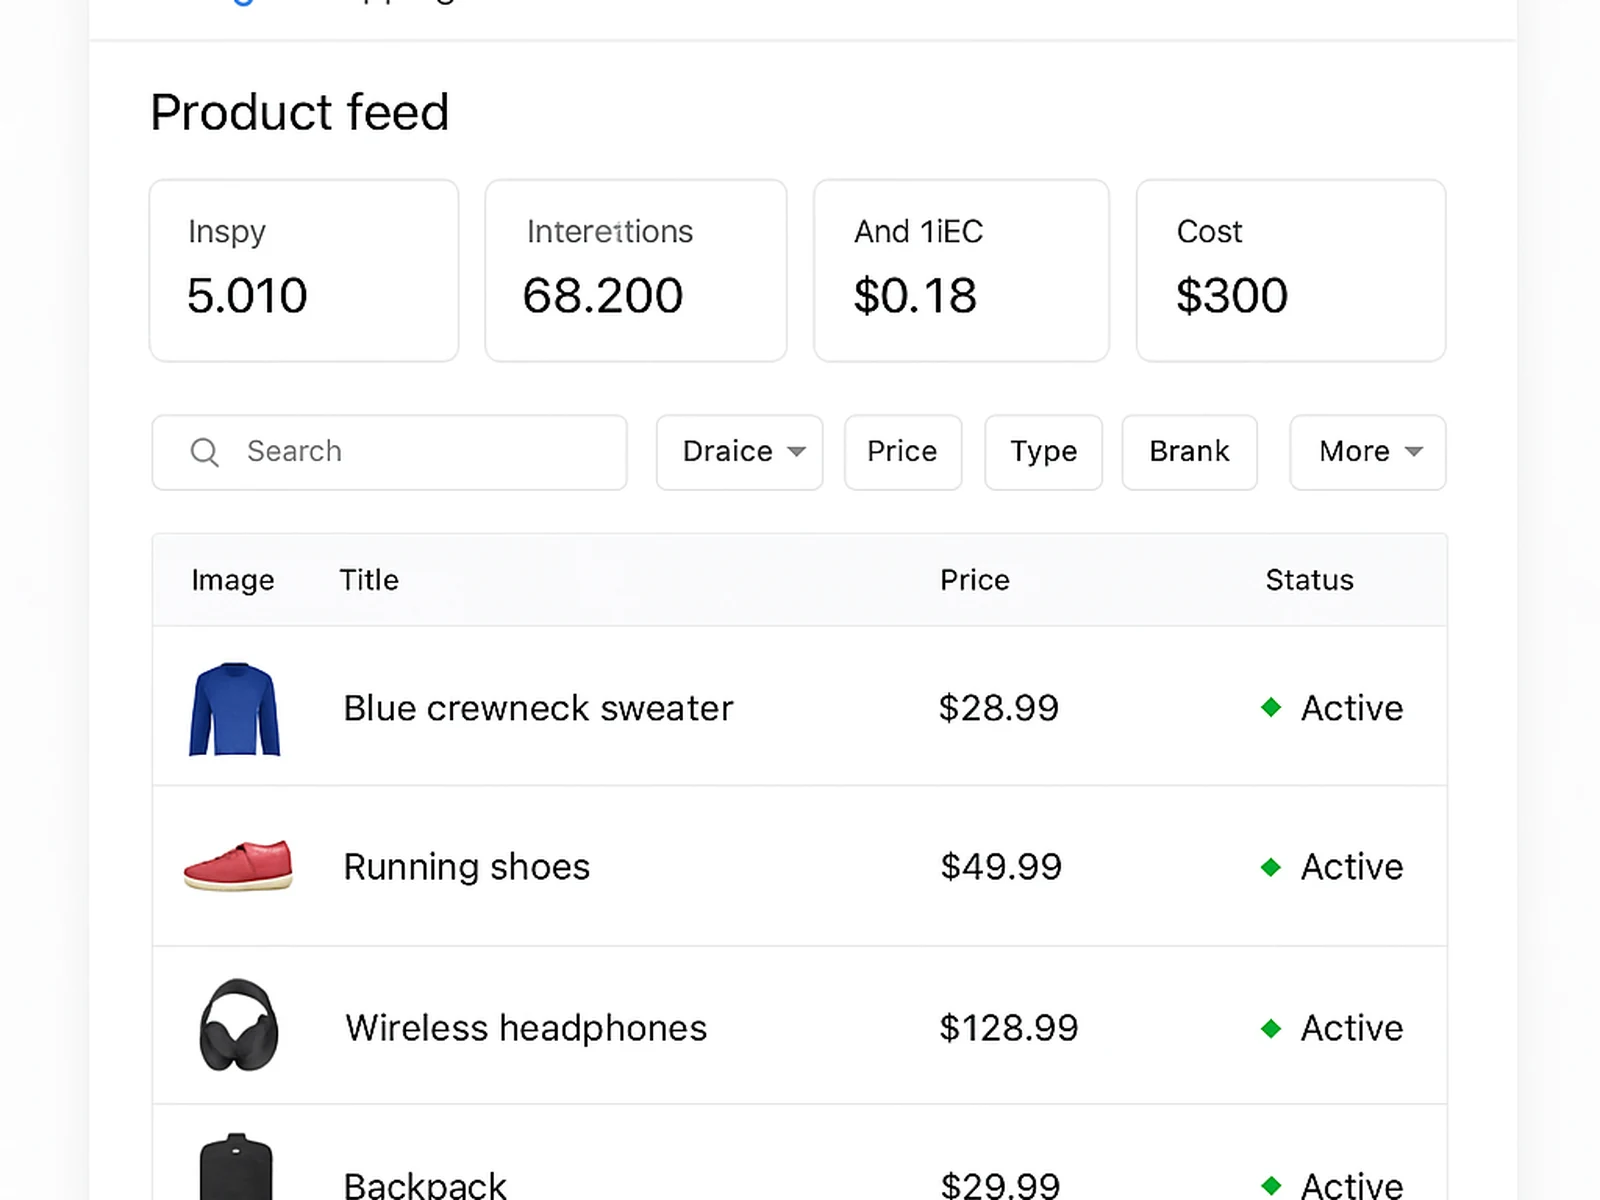Select the Blue crewneck sweater title
The width and height of the screenshot is (1600, 1200).
[538, 708]
